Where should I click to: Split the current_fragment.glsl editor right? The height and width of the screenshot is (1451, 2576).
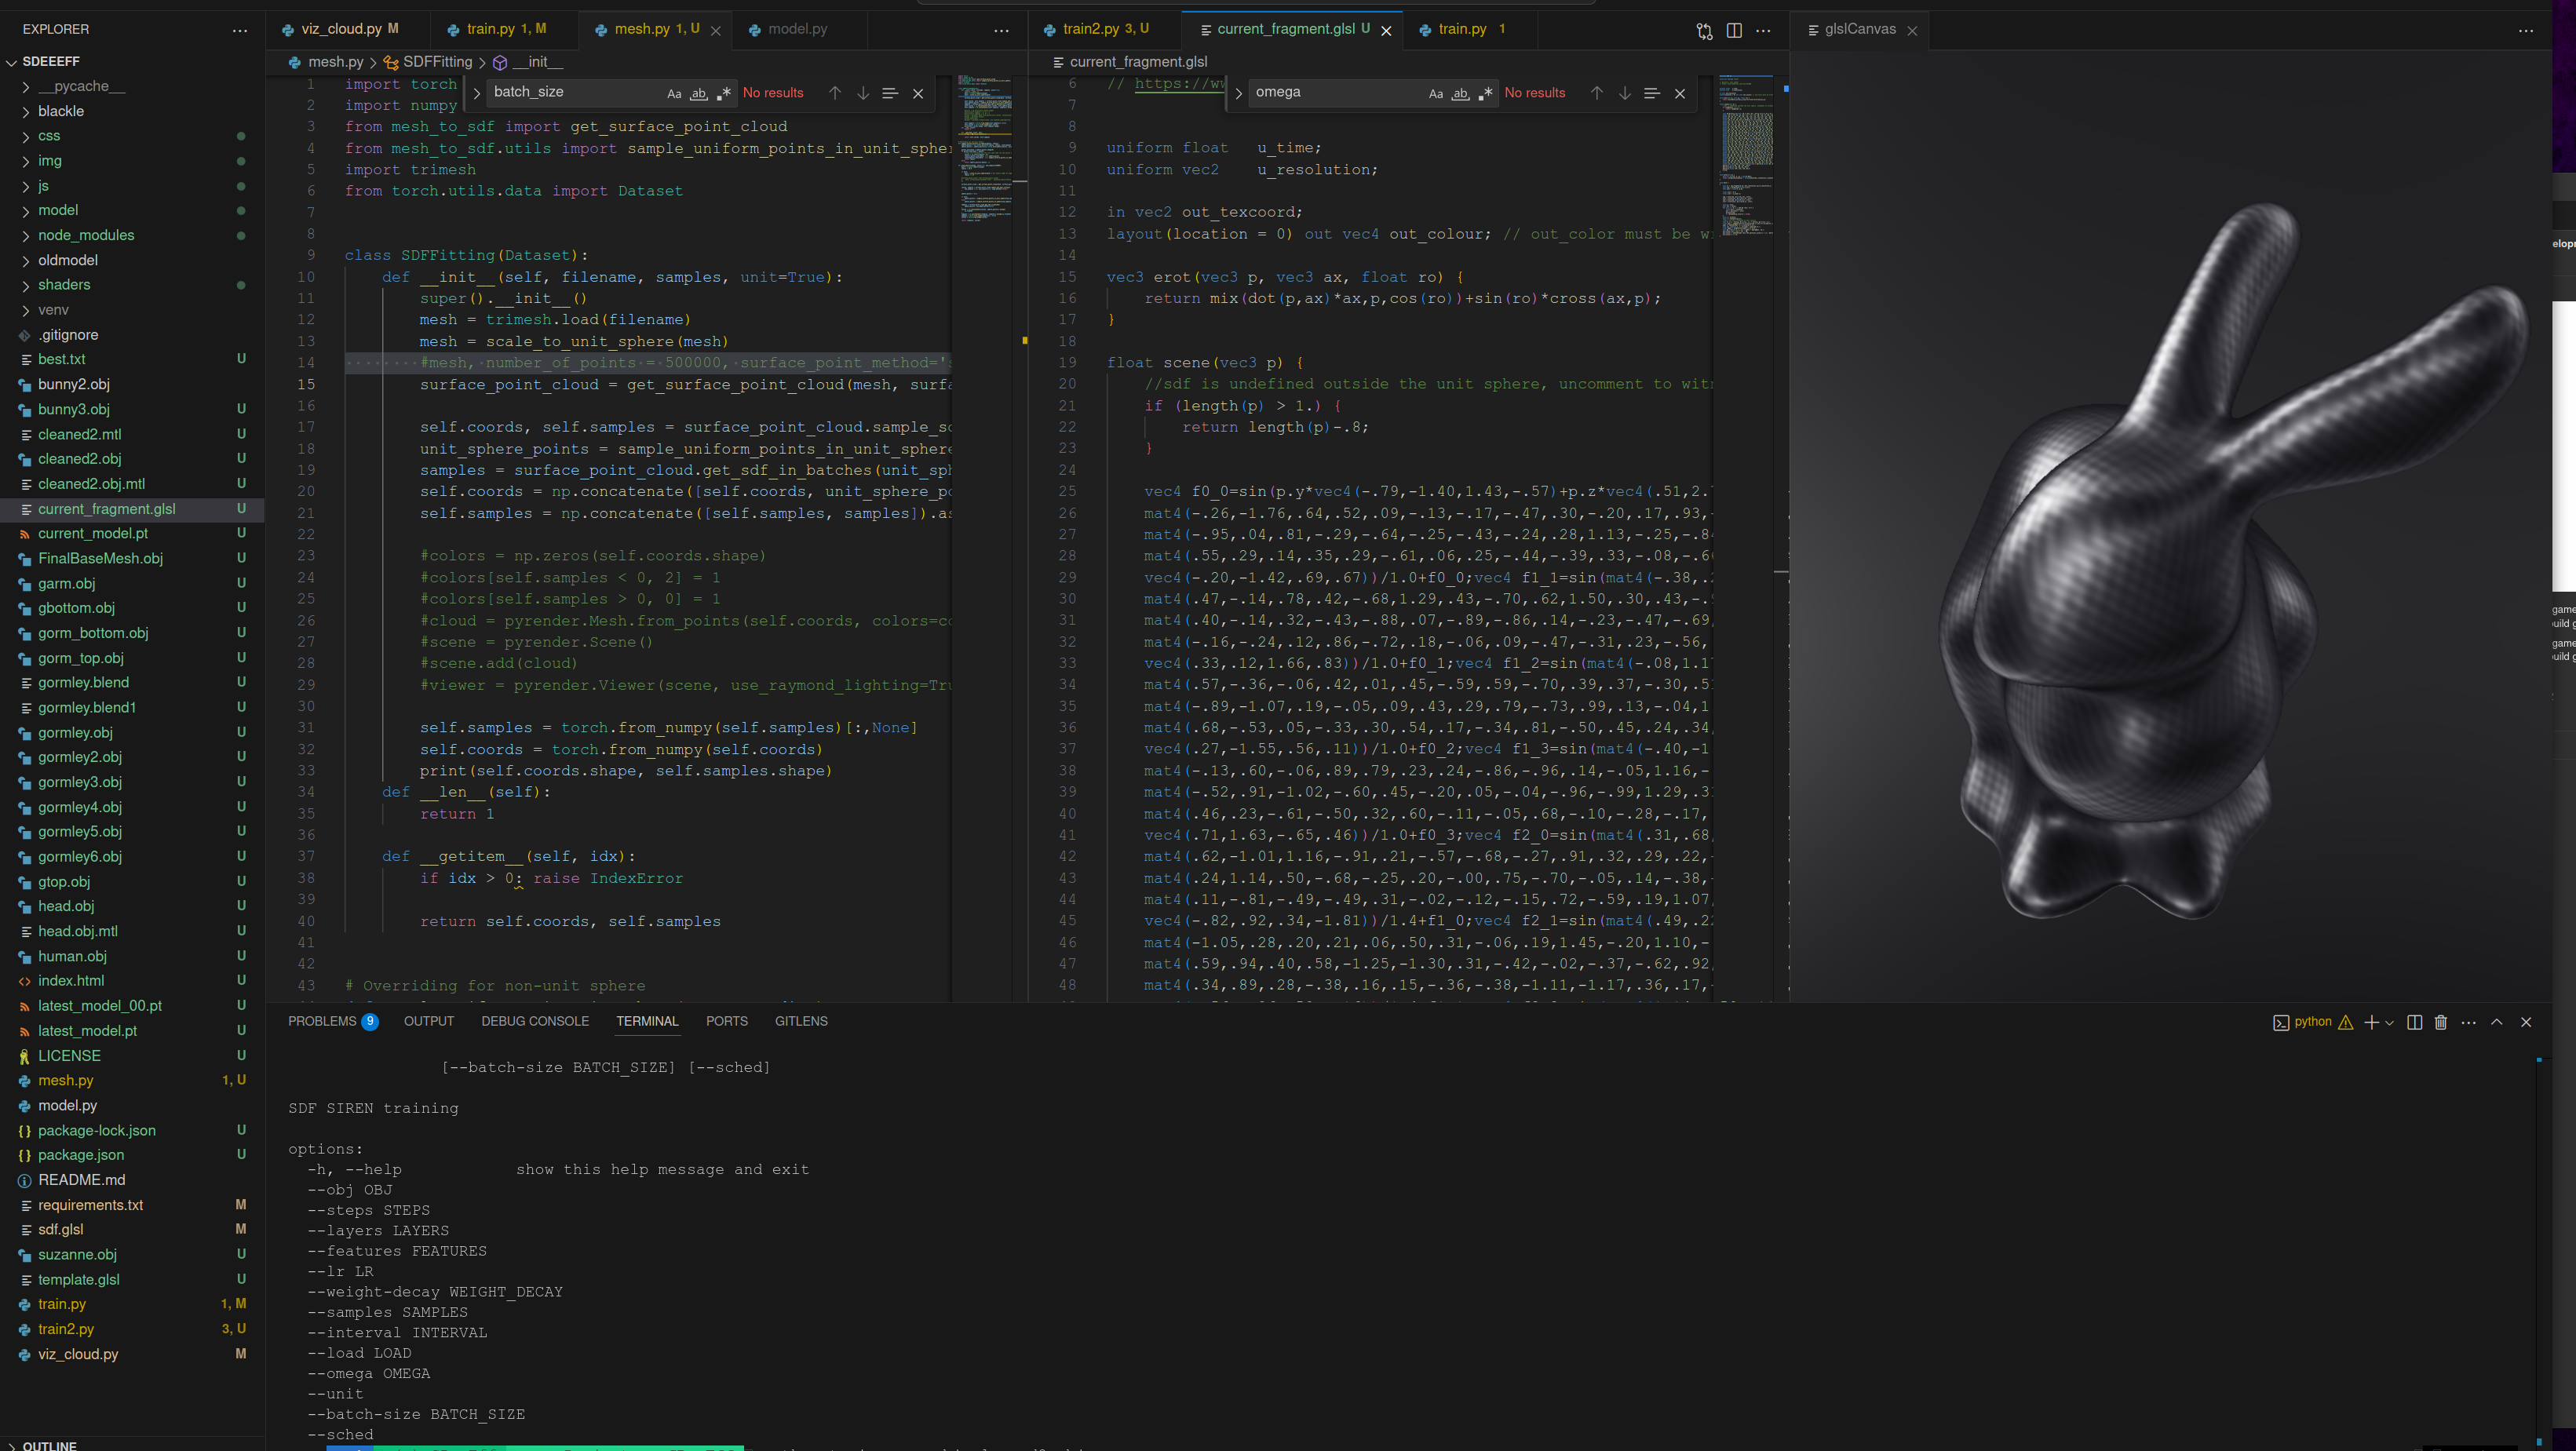pos(1734,30)
